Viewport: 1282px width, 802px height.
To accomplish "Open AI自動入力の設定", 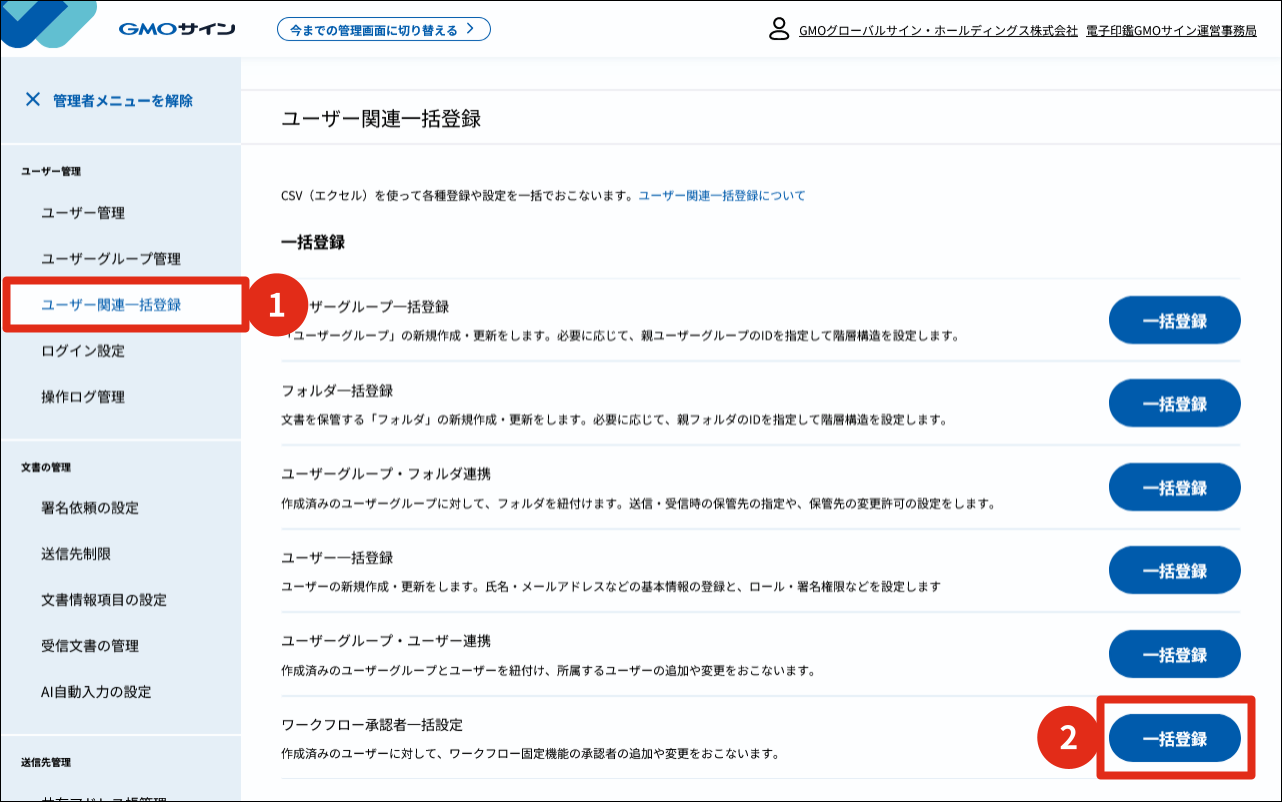I will 97,690.
